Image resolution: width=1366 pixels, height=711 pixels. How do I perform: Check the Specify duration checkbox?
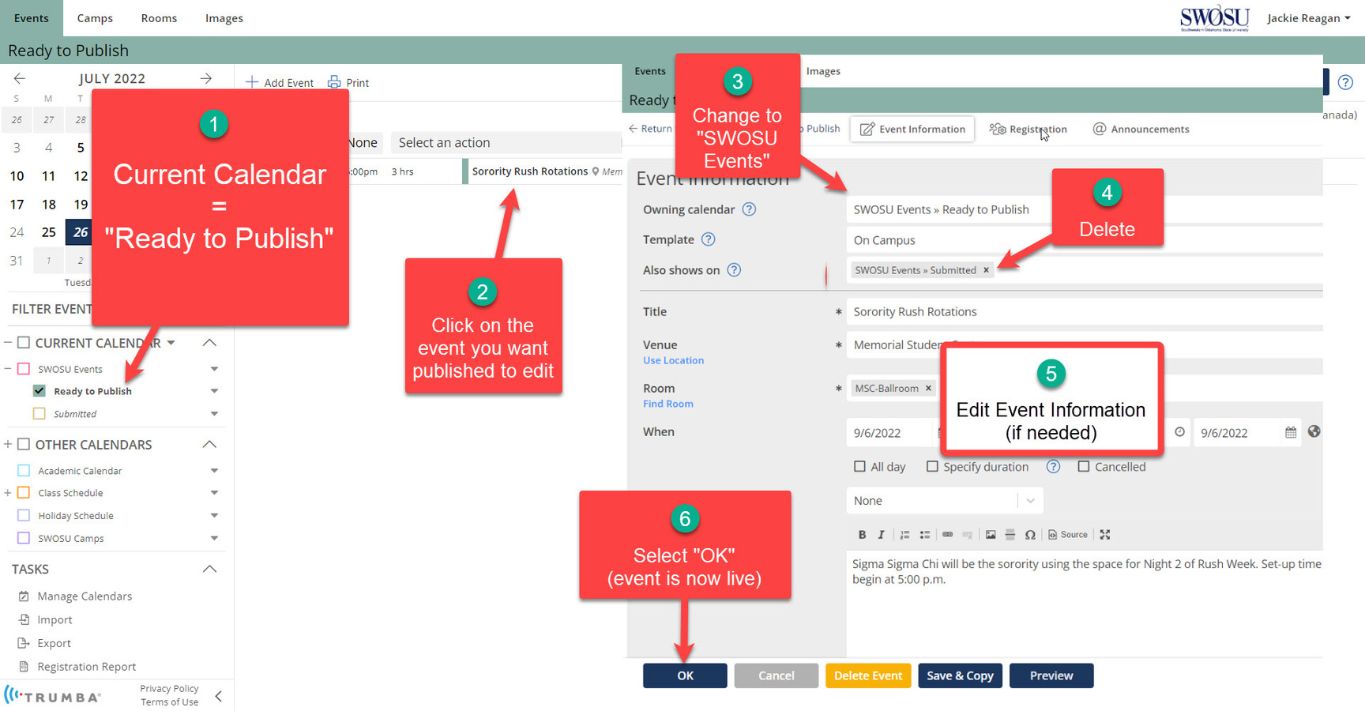[932, 467]
